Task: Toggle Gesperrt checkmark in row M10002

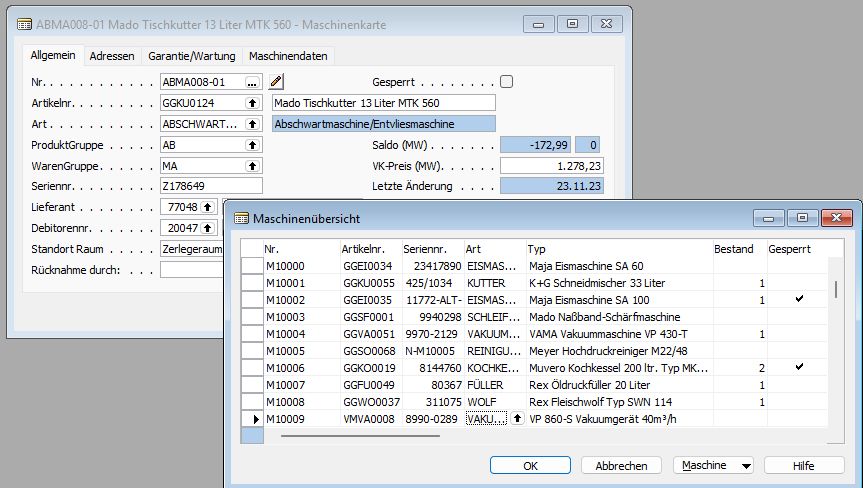Action: tap(799, 299)
